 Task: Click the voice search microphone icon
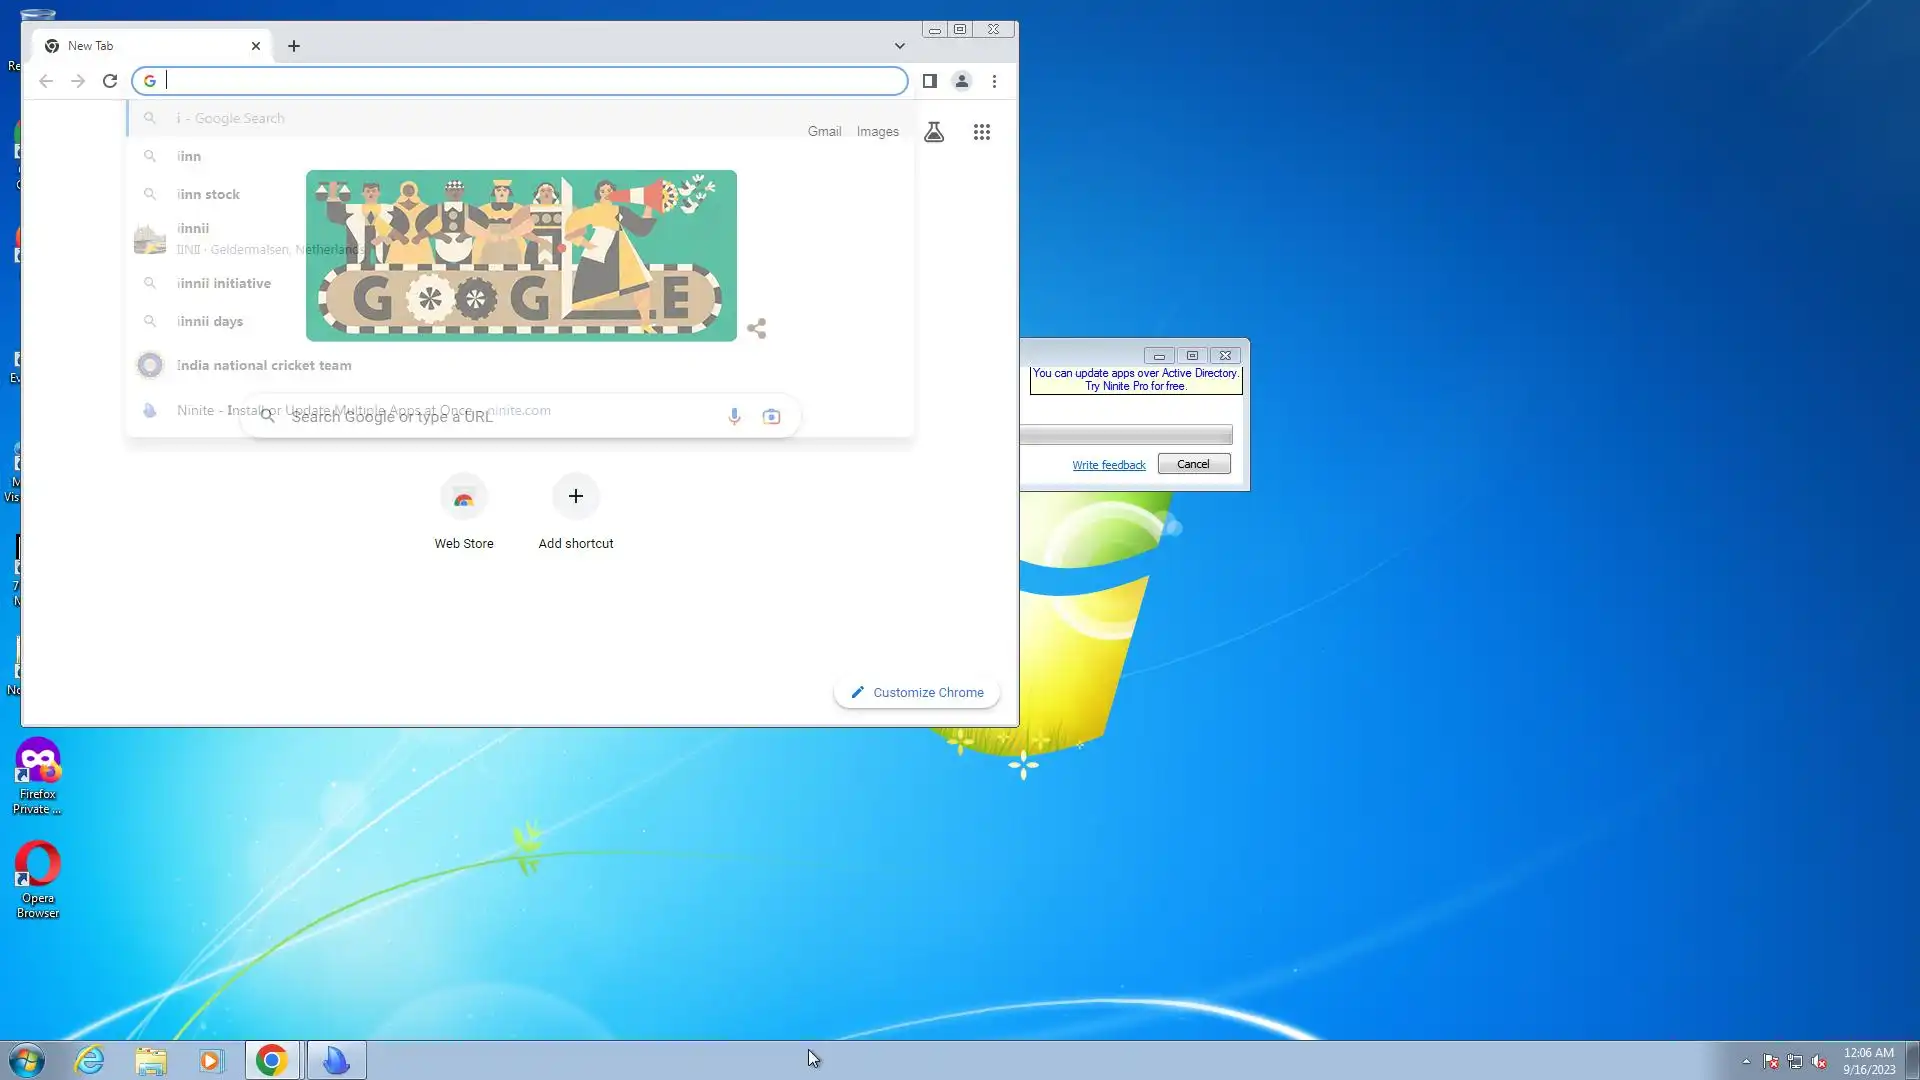coord(734,416)
